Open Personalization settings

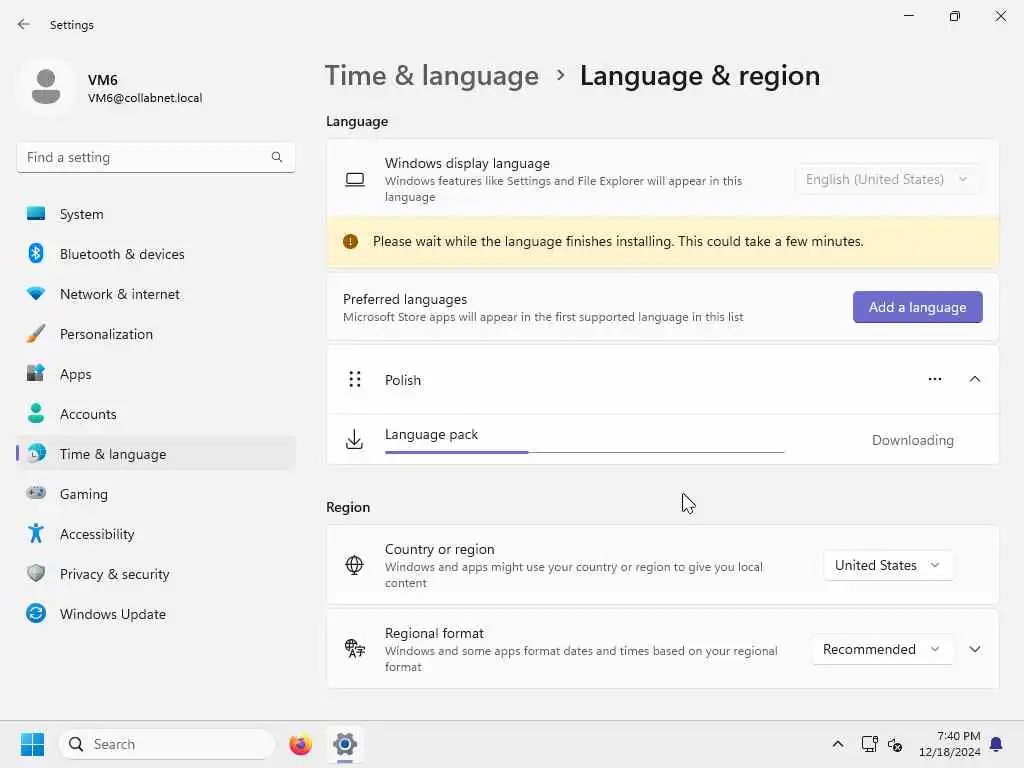[155, 334]
